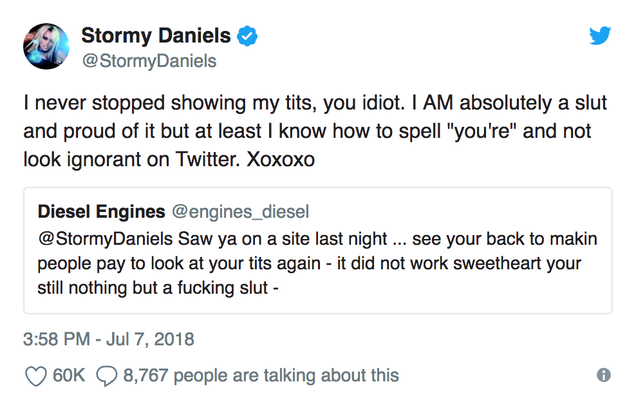
Task: Click the quoted text 'fucking slut -' line
Action: pos(158,288)
